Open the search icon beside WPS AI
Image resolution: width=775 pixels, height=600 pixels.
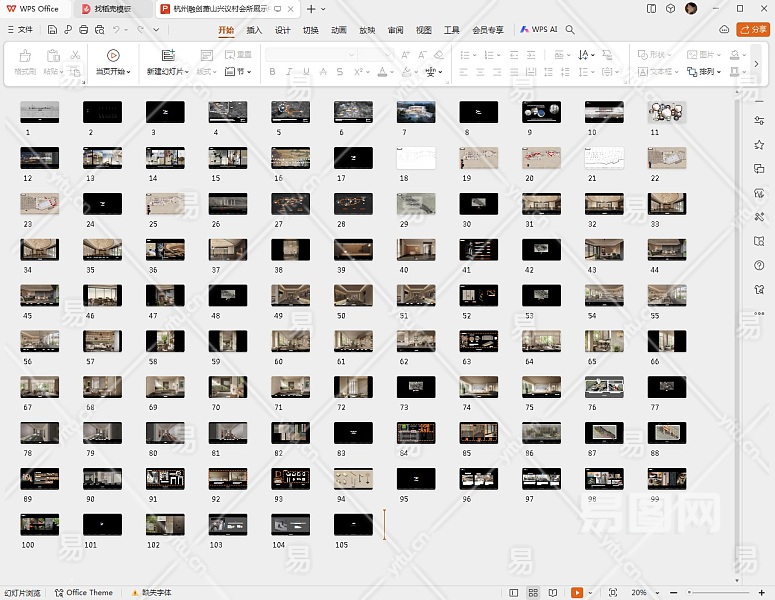coord(571,30)
